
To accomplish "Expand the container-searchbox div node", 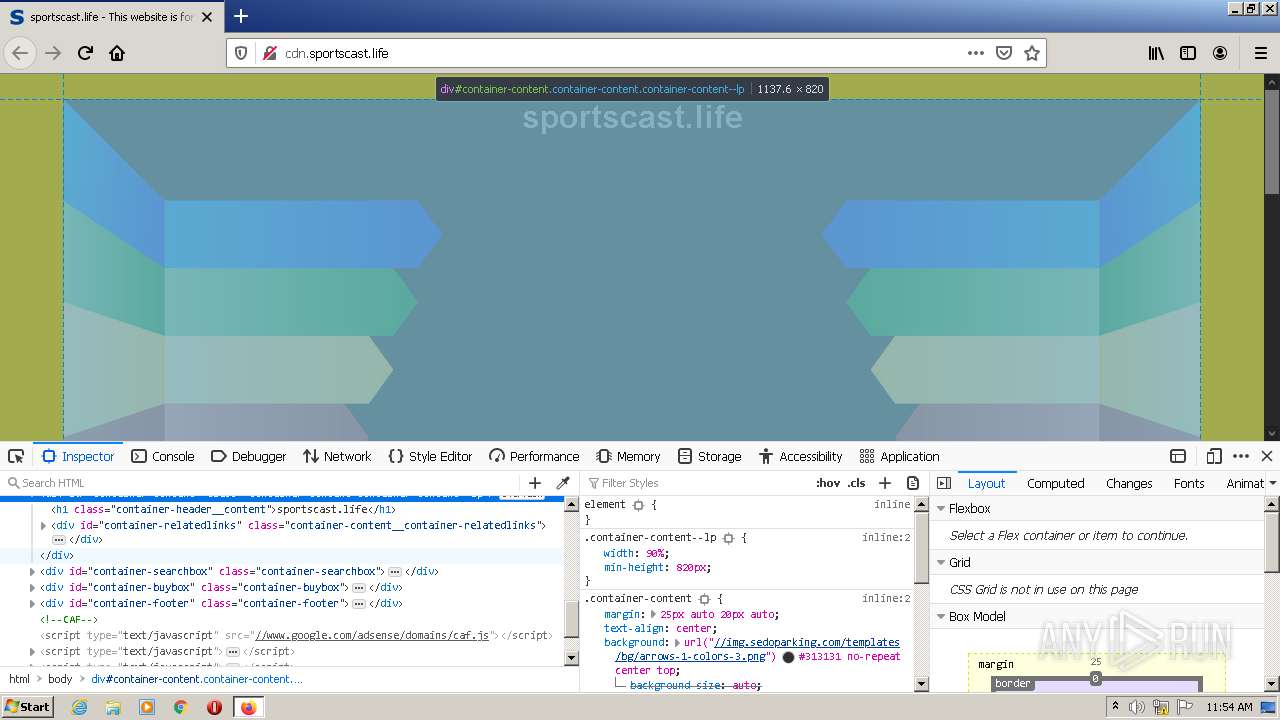I will [32, 572].
